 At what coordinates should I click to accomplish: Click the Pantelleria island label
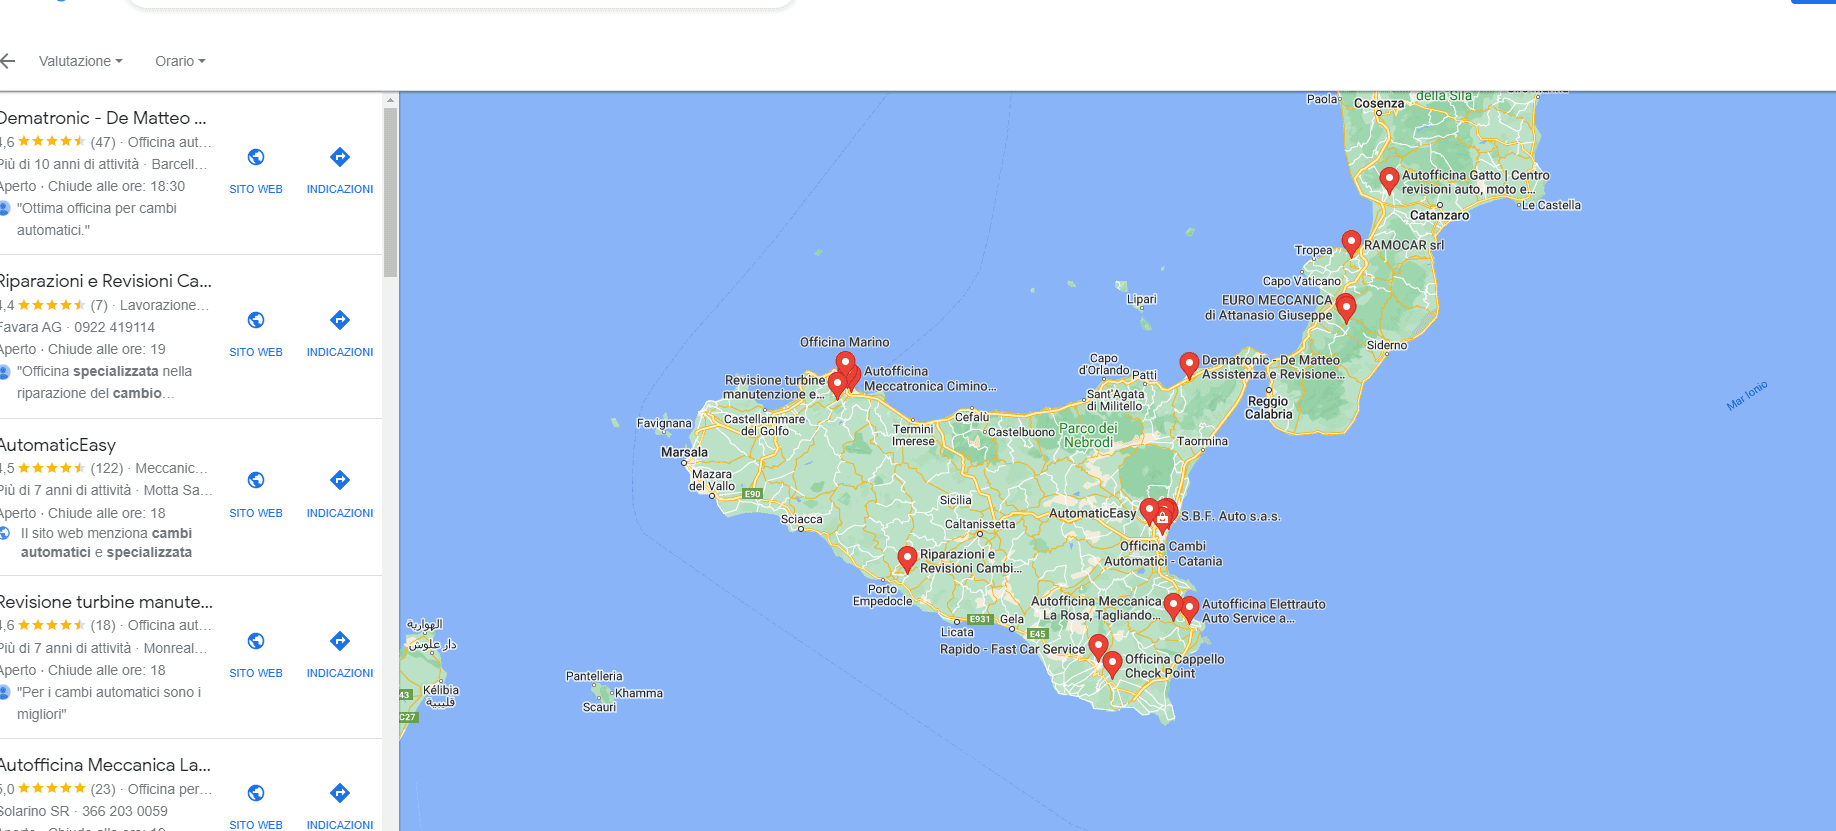pyautogui.click(x=594, y=676)
